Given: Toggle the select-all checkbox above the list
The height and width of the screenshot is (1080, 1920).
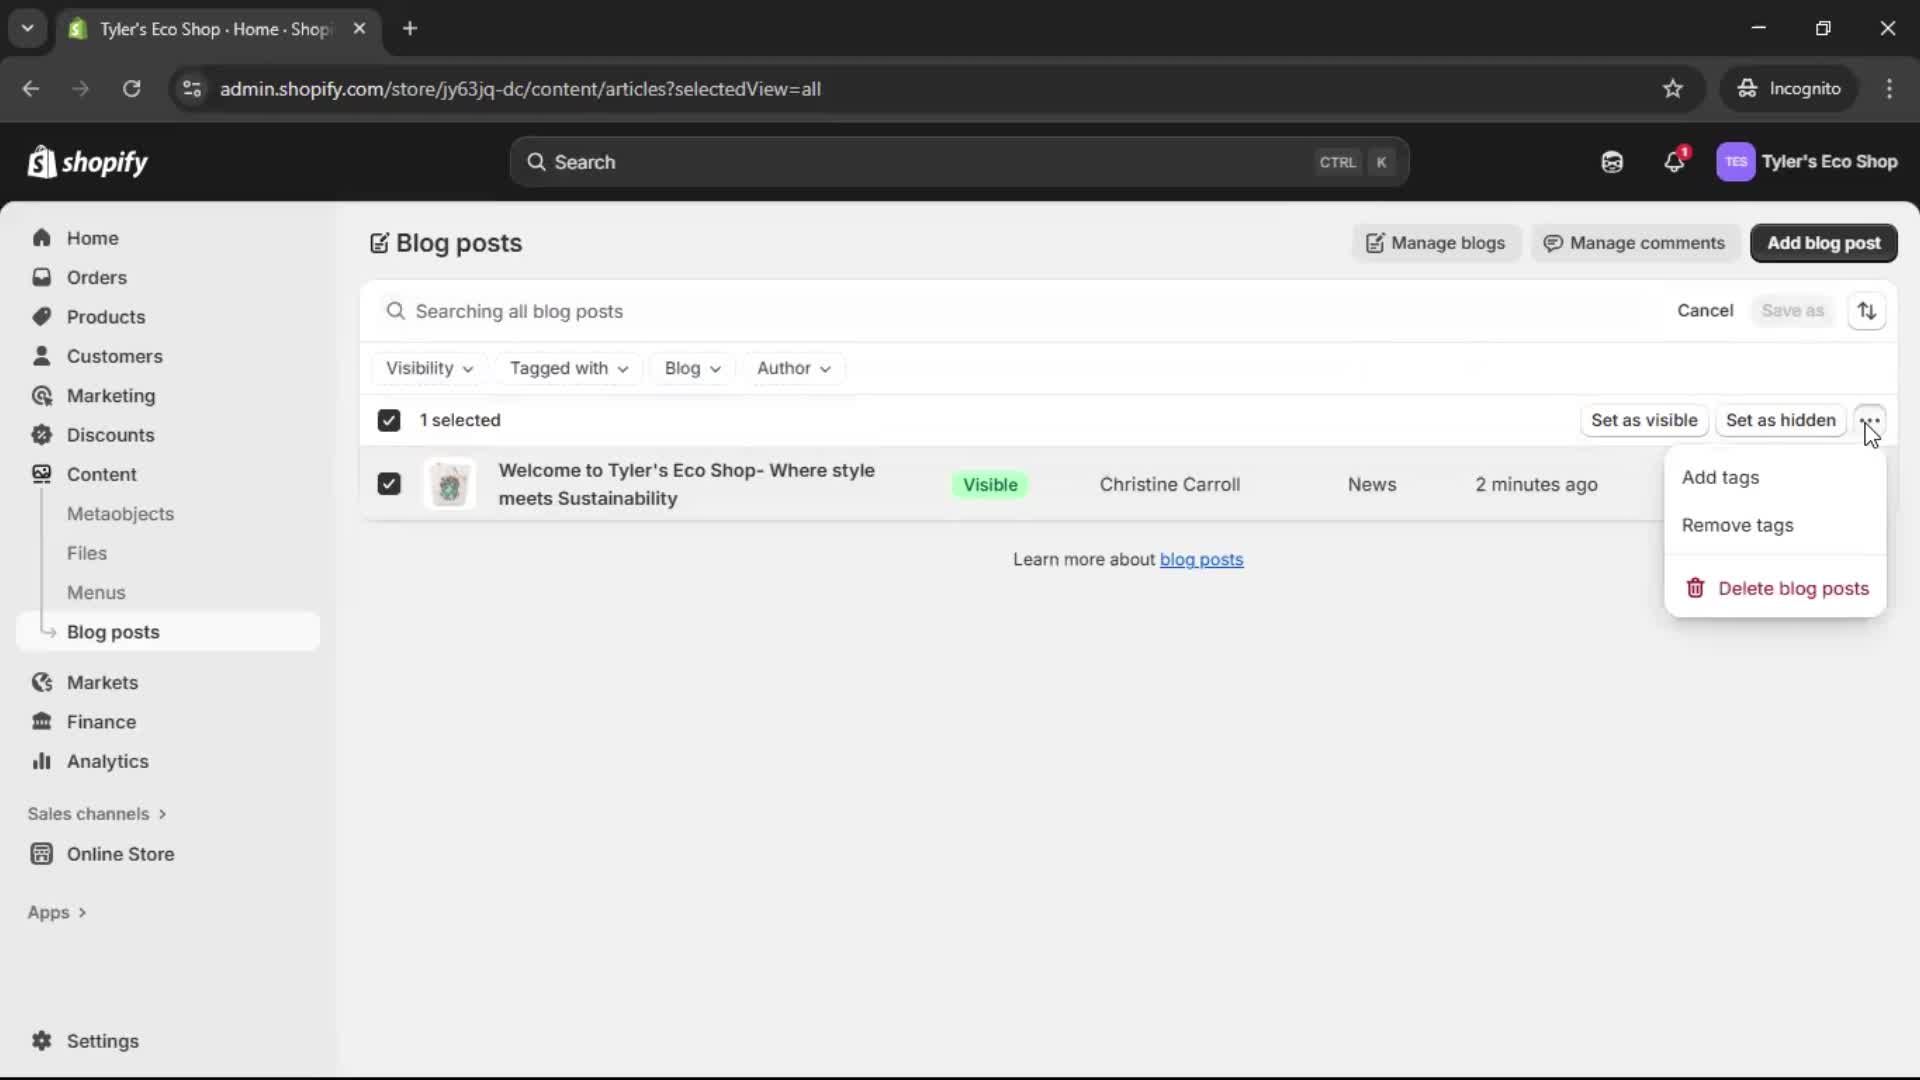Looking at the screenshot, I should click(x=389, y=420).
